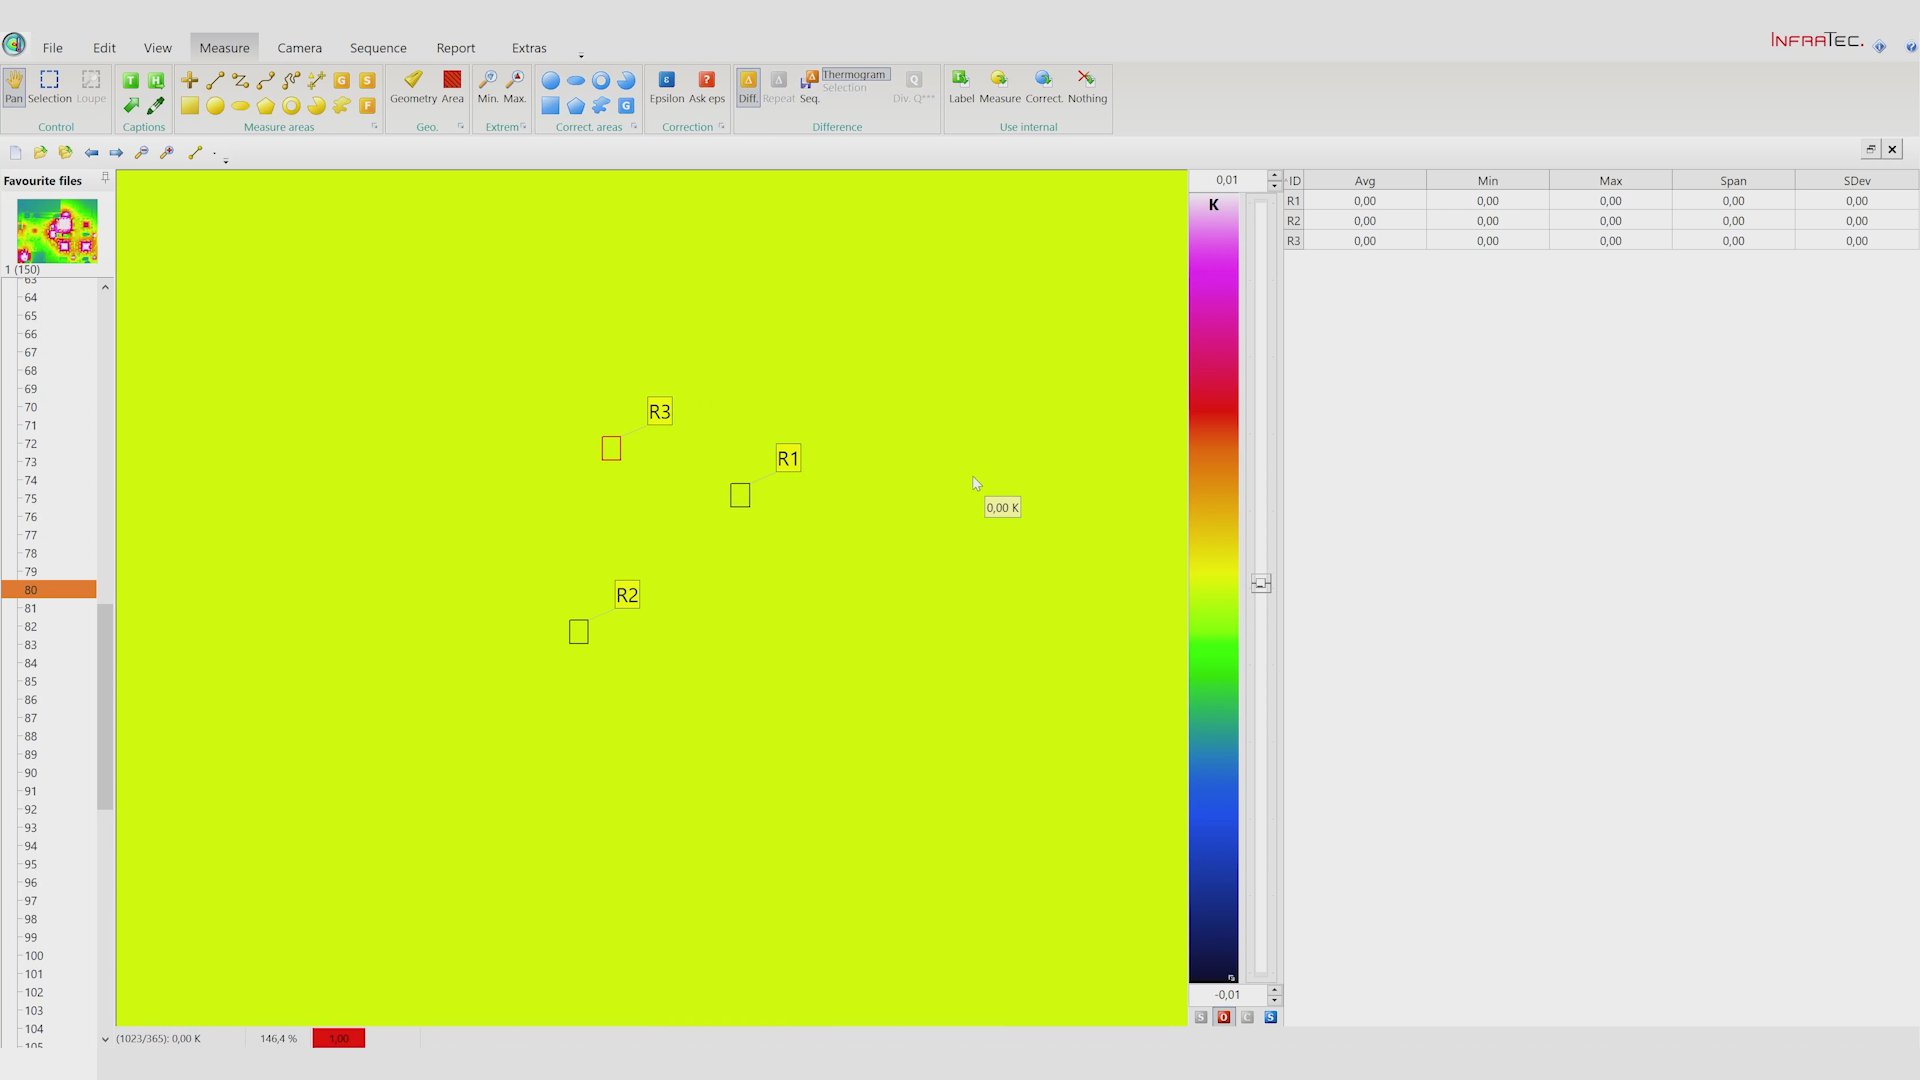Increase the upper scale limit 0,01 spinner
Screen dimensions: 1920x1080
pyautogui.click(x=1274, y=175)
